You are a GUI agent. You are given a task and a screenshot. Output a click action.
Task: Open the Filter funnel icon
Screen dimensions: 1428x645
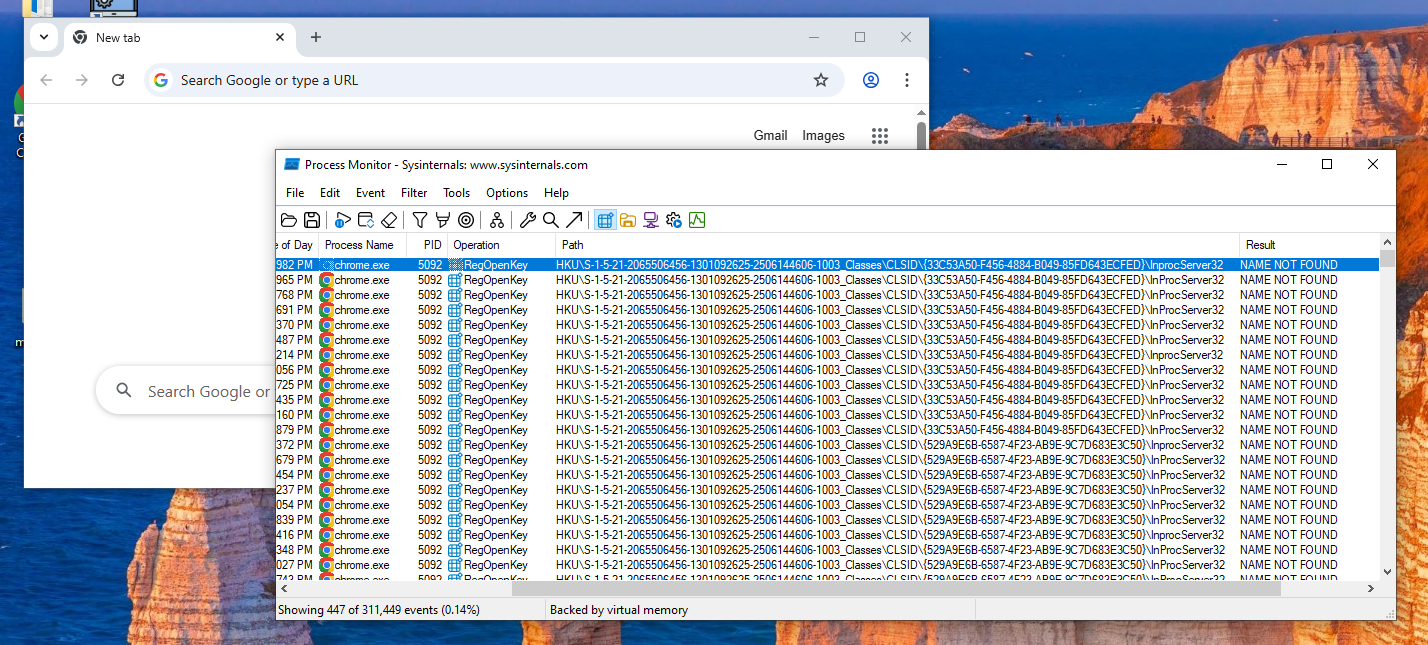click(x=420, y=220)
